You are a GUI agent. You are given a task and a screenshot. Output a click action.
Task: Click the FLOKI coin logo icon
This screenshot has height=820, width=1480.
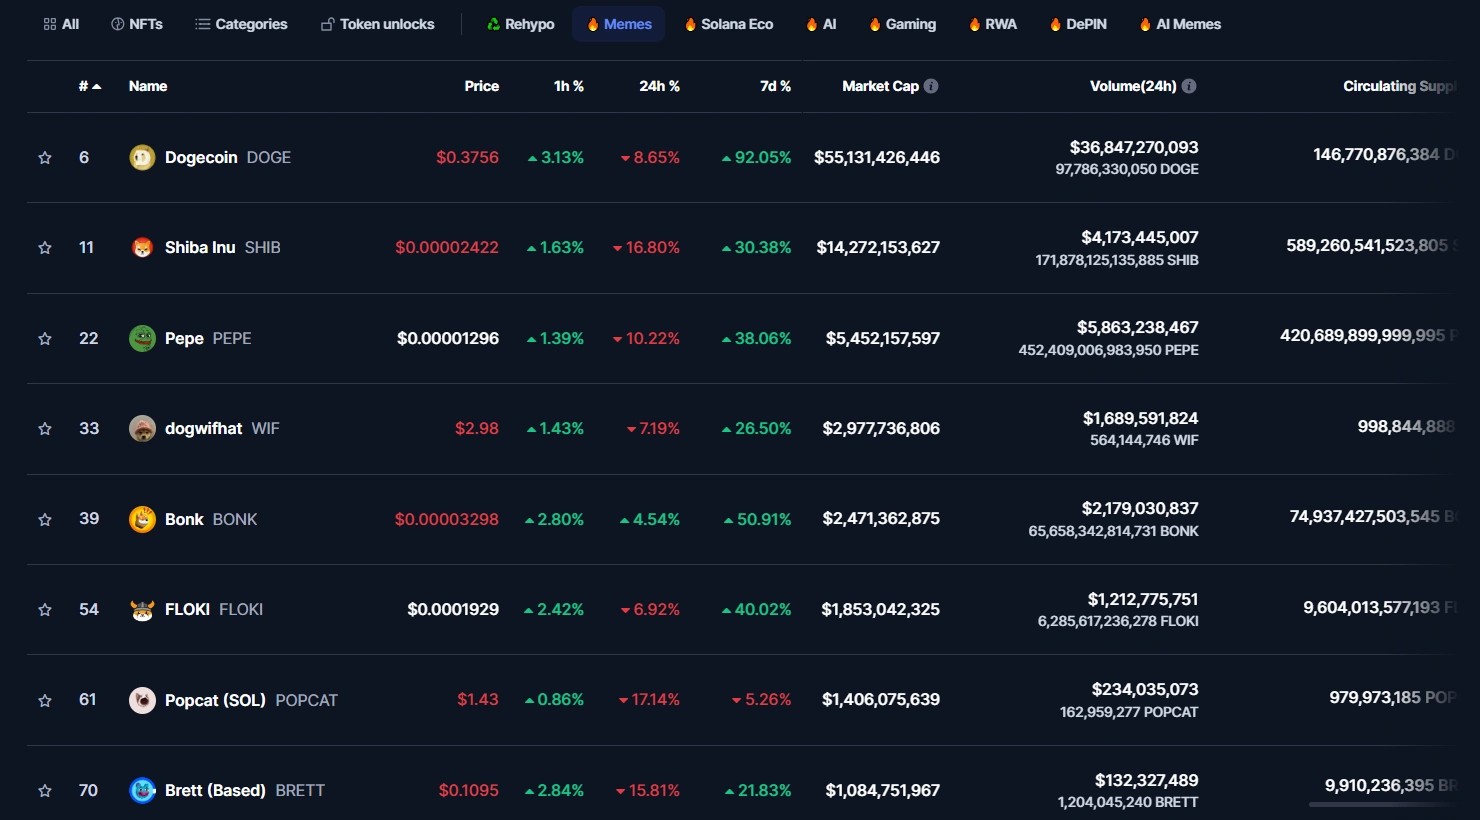tap(142, 610)
